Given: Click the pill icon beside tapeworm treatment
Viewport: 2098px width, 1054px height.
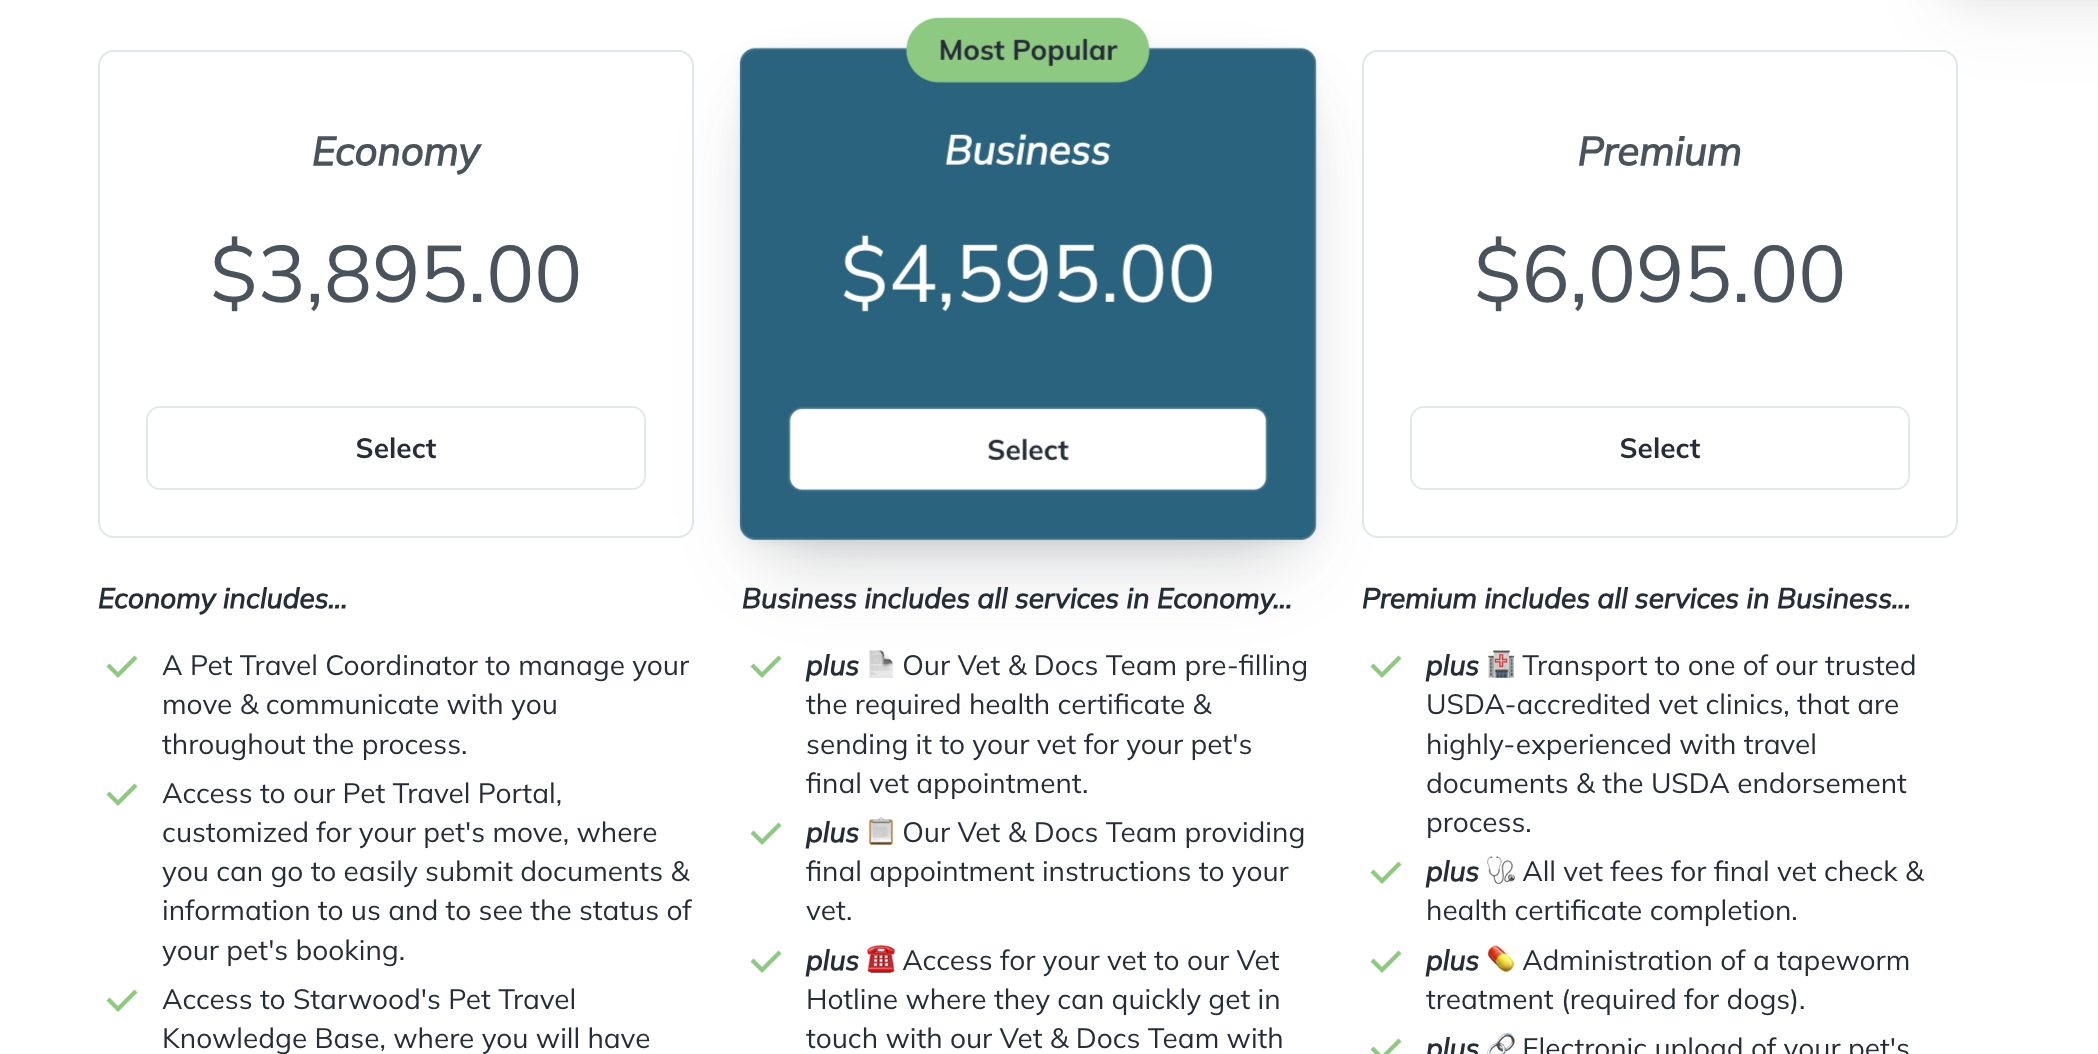Looking at the screenshot, I should coord(1501,959).
